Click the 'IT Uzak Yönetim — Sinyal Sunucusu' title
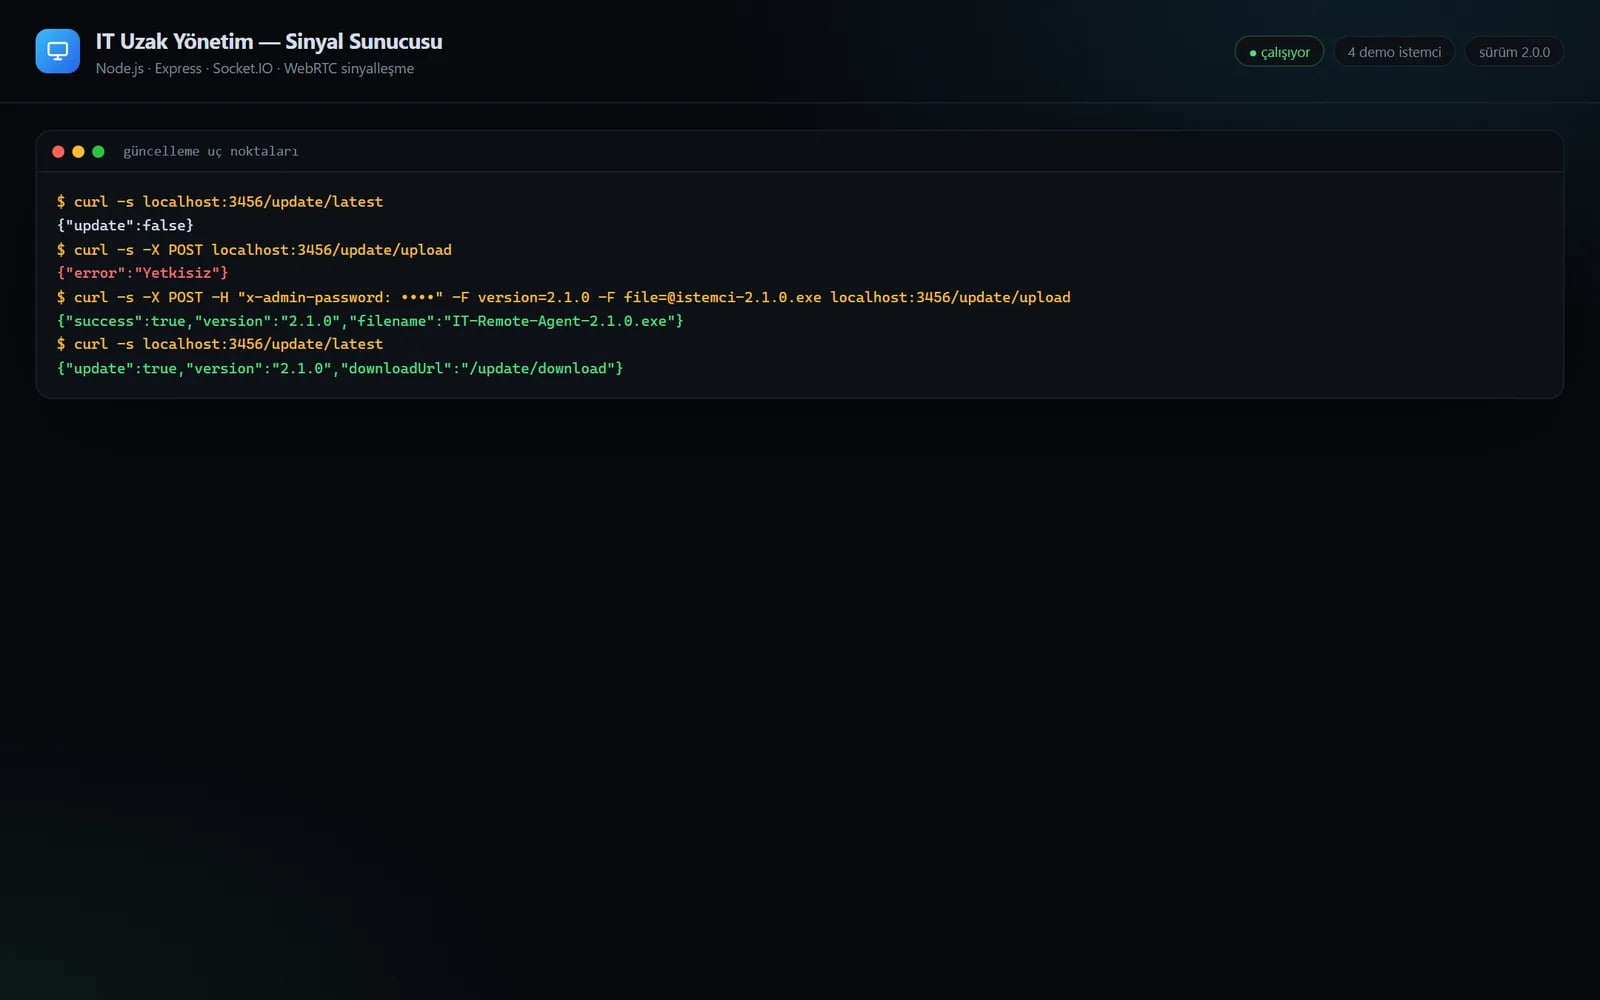Viewport: 1600px width, 1000px height. [269, 41]
